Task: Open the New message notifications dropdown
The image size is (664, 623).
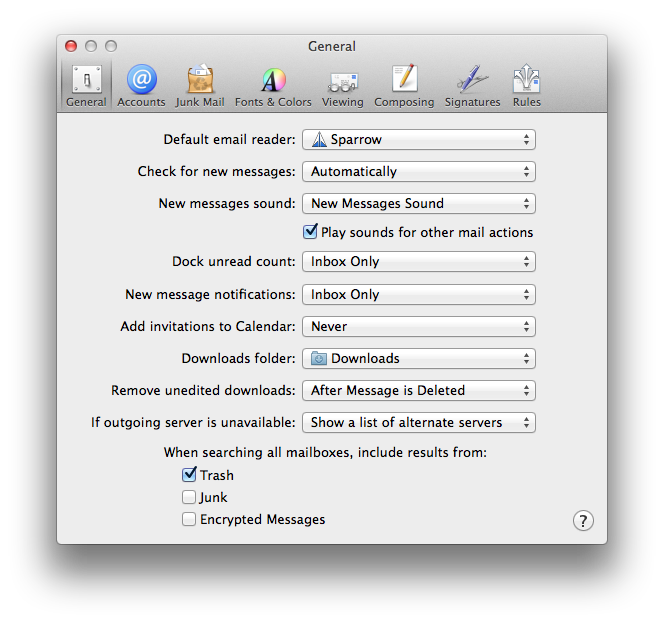Action: pos(419,294)
